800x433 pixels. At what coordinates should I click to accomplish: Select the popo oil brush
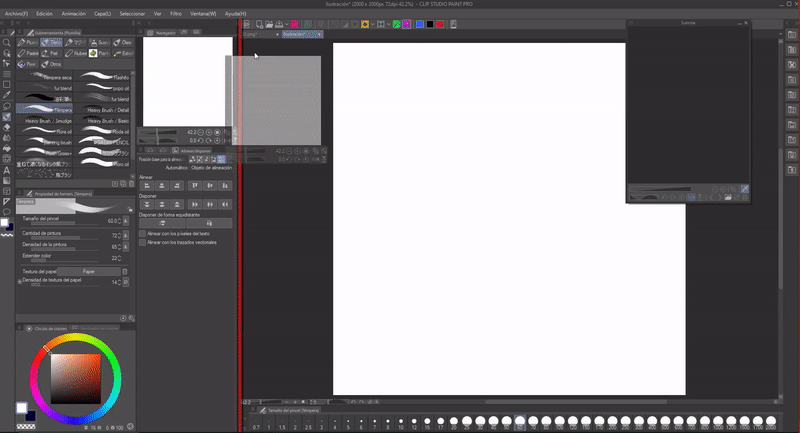coord(104,88)
